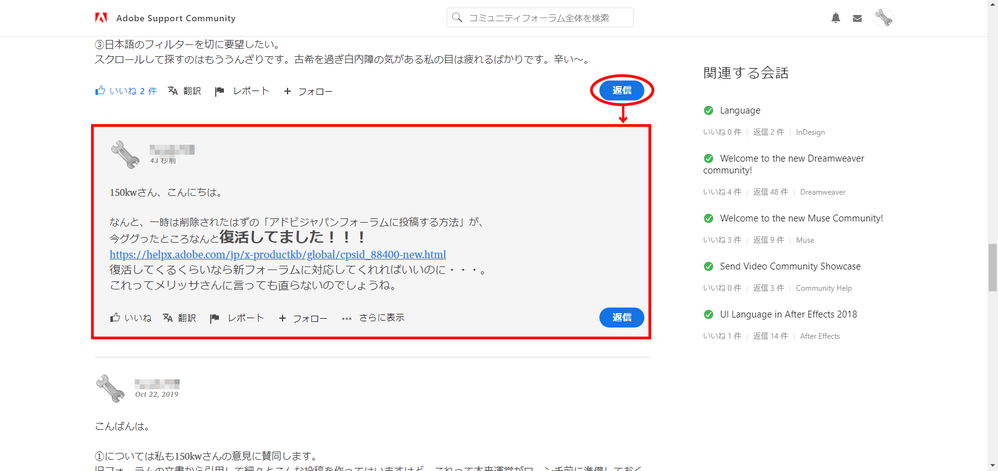The width and height of the screenshot is (998, 471).
Task: Open user profile wrench avatar in header
Action: tap(883, 18)
